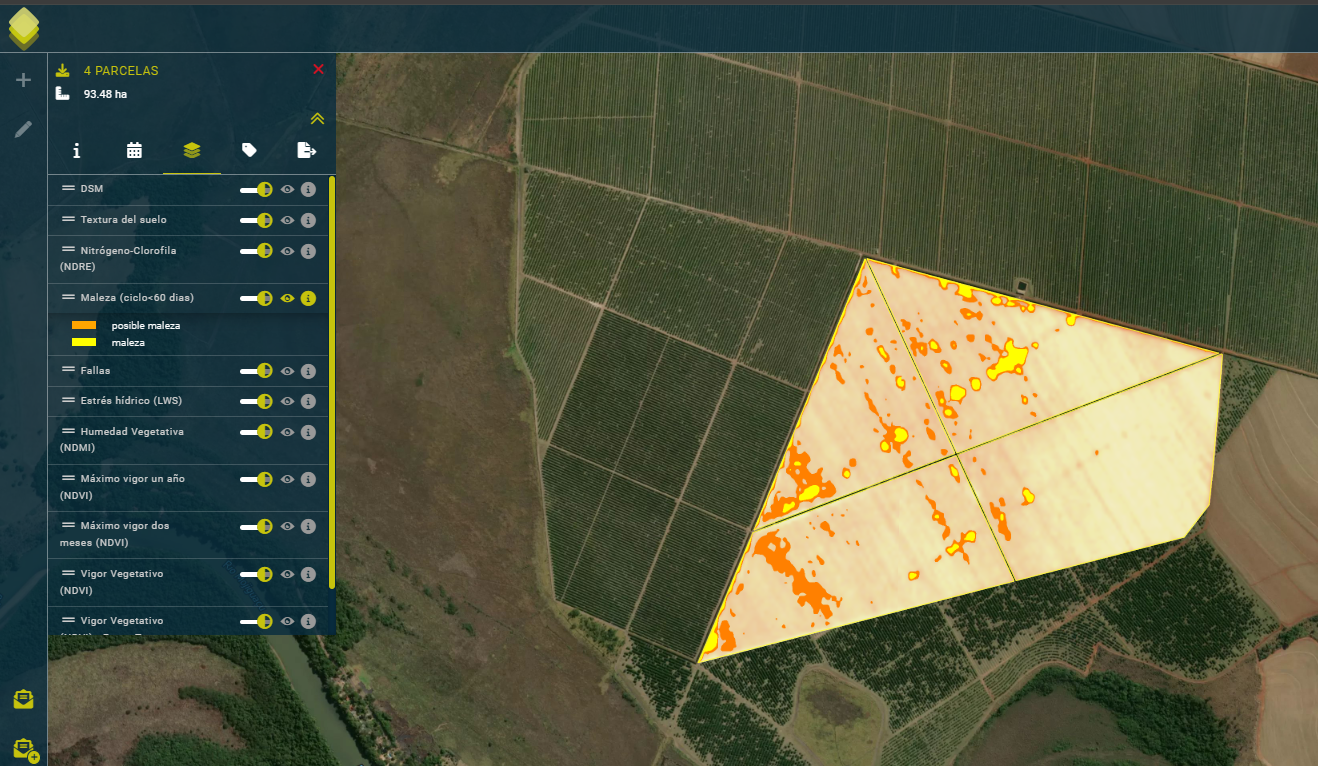Click the 93.48 ha area value
Image resolution: width=1318 pixels, height=766 pixels.
pyautogui.click(x=105, y=94)
